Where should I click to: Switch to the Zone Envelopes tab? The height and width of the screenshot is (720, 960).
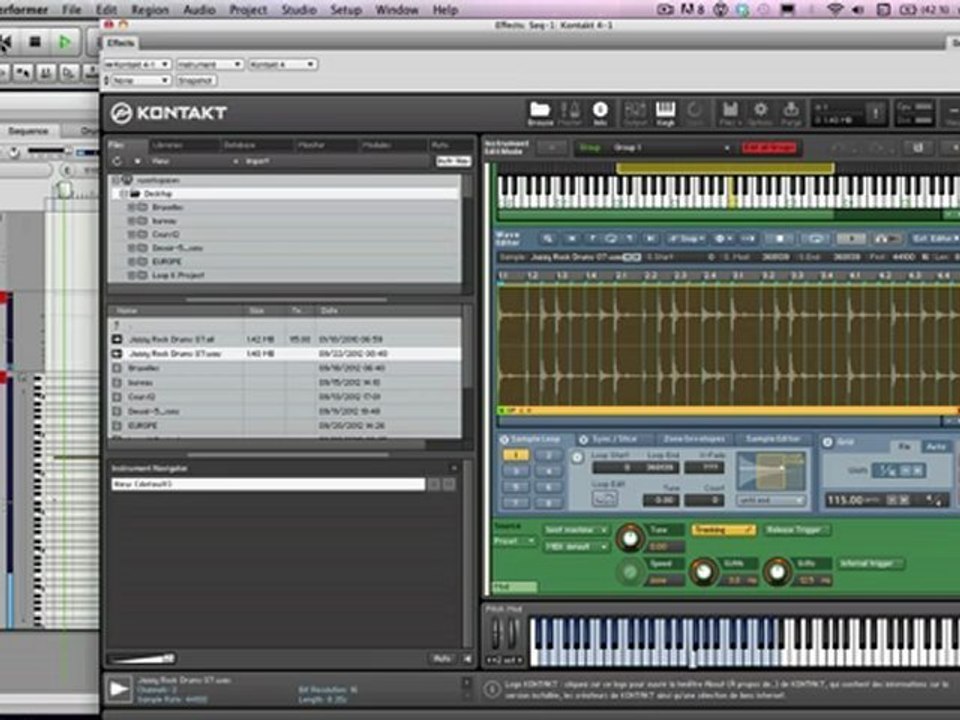[694, 440]
